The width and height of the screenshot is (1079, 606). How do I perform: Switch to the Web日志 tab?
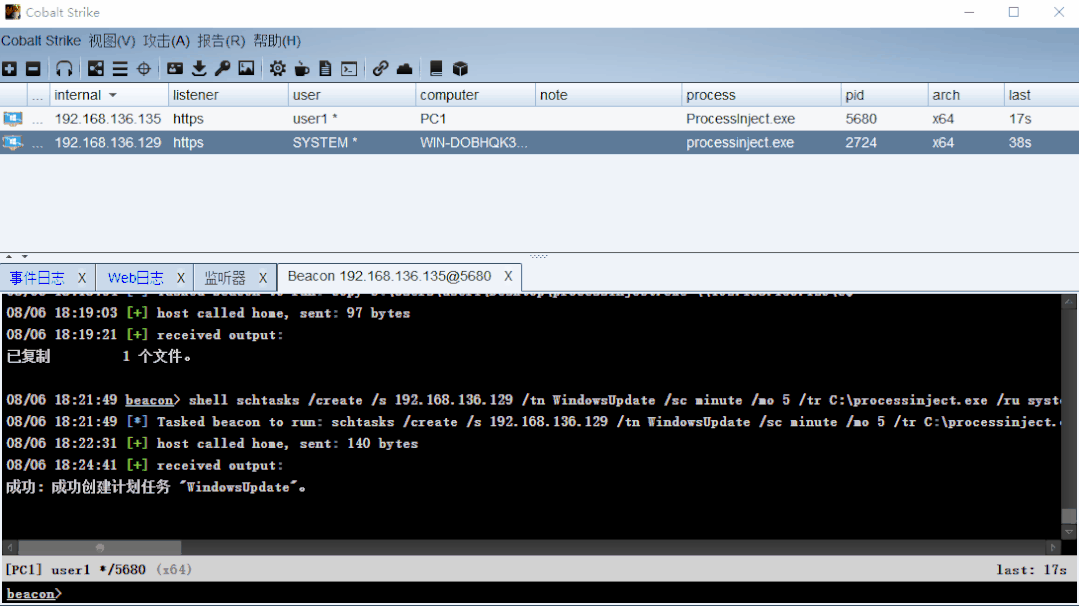pos(136,278)
